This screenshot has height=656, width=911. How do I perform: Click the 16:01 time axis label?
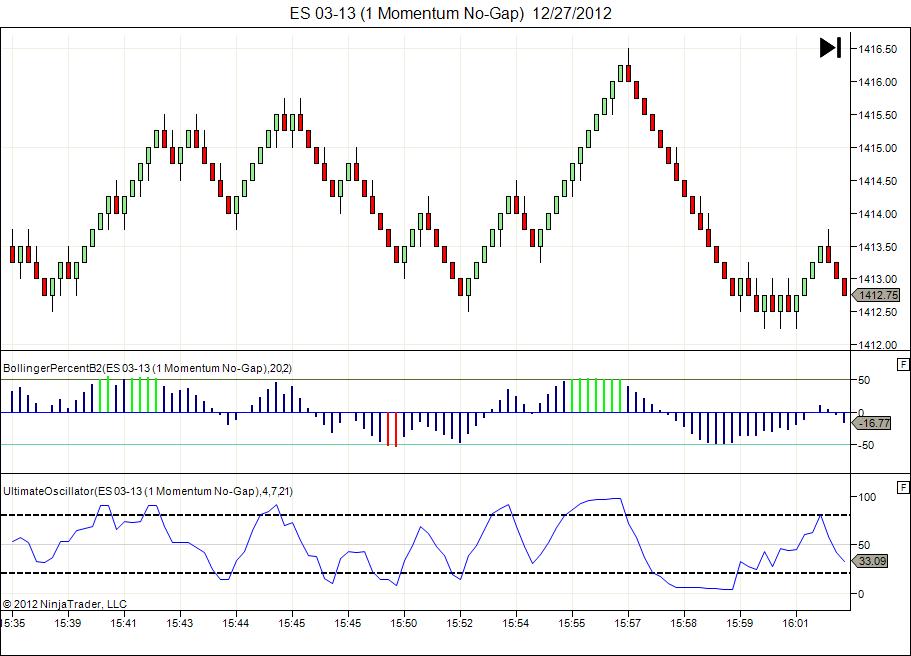pyautogui.click(x=795, y=623)
